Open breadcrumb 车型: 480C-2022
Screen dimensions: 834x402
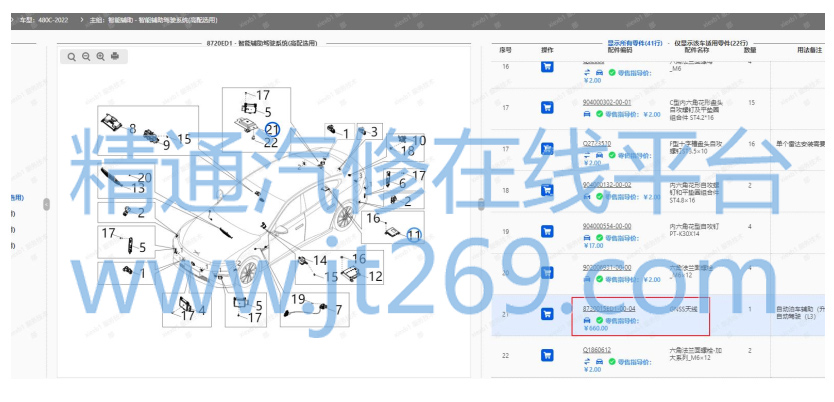coord(43,20)
